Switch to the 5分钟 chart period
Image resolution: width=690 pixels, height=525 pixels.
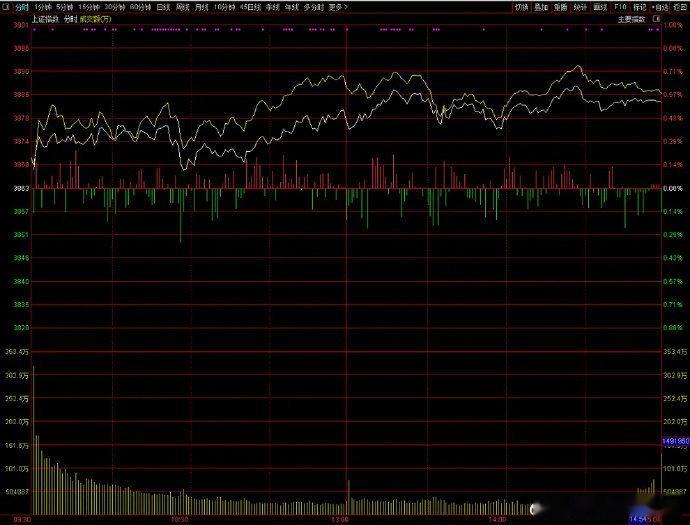(x=65, y=7)
